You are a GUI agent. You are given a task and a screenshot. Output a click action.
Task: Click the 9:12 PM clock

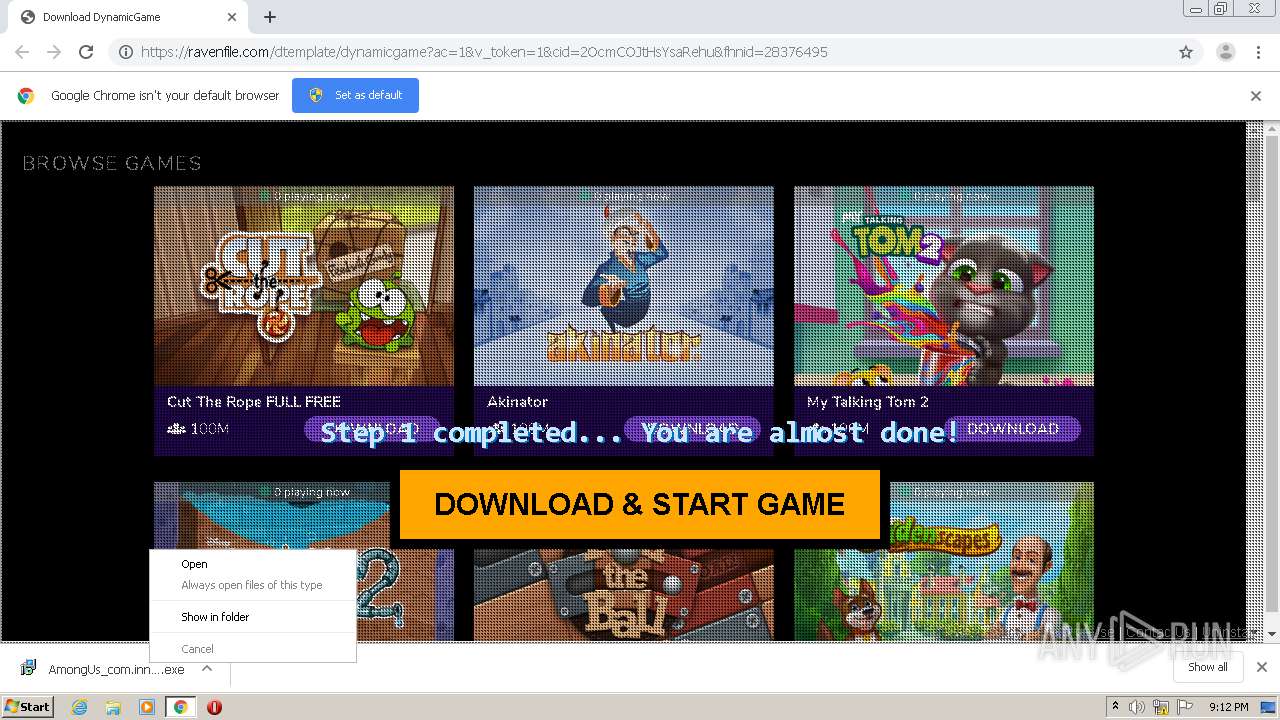pos(1229,707)
